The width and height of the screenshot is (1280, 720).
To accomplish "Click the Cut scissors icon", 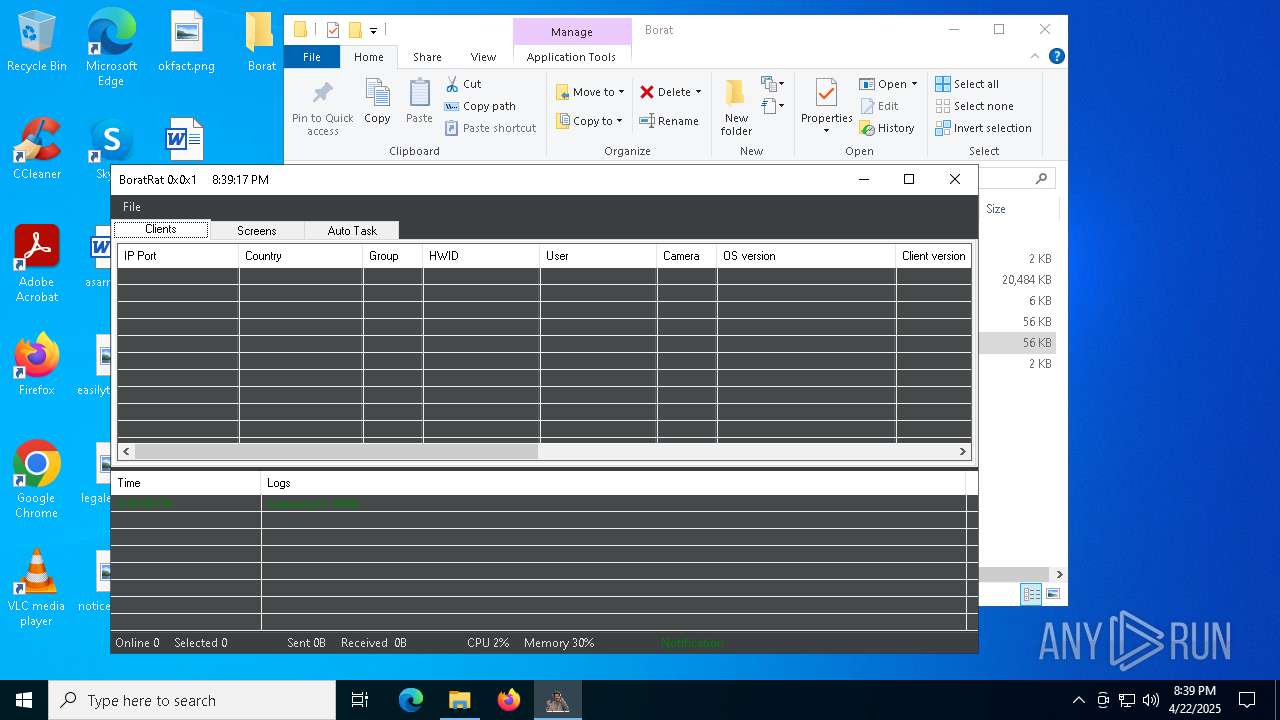I will 452,84.
